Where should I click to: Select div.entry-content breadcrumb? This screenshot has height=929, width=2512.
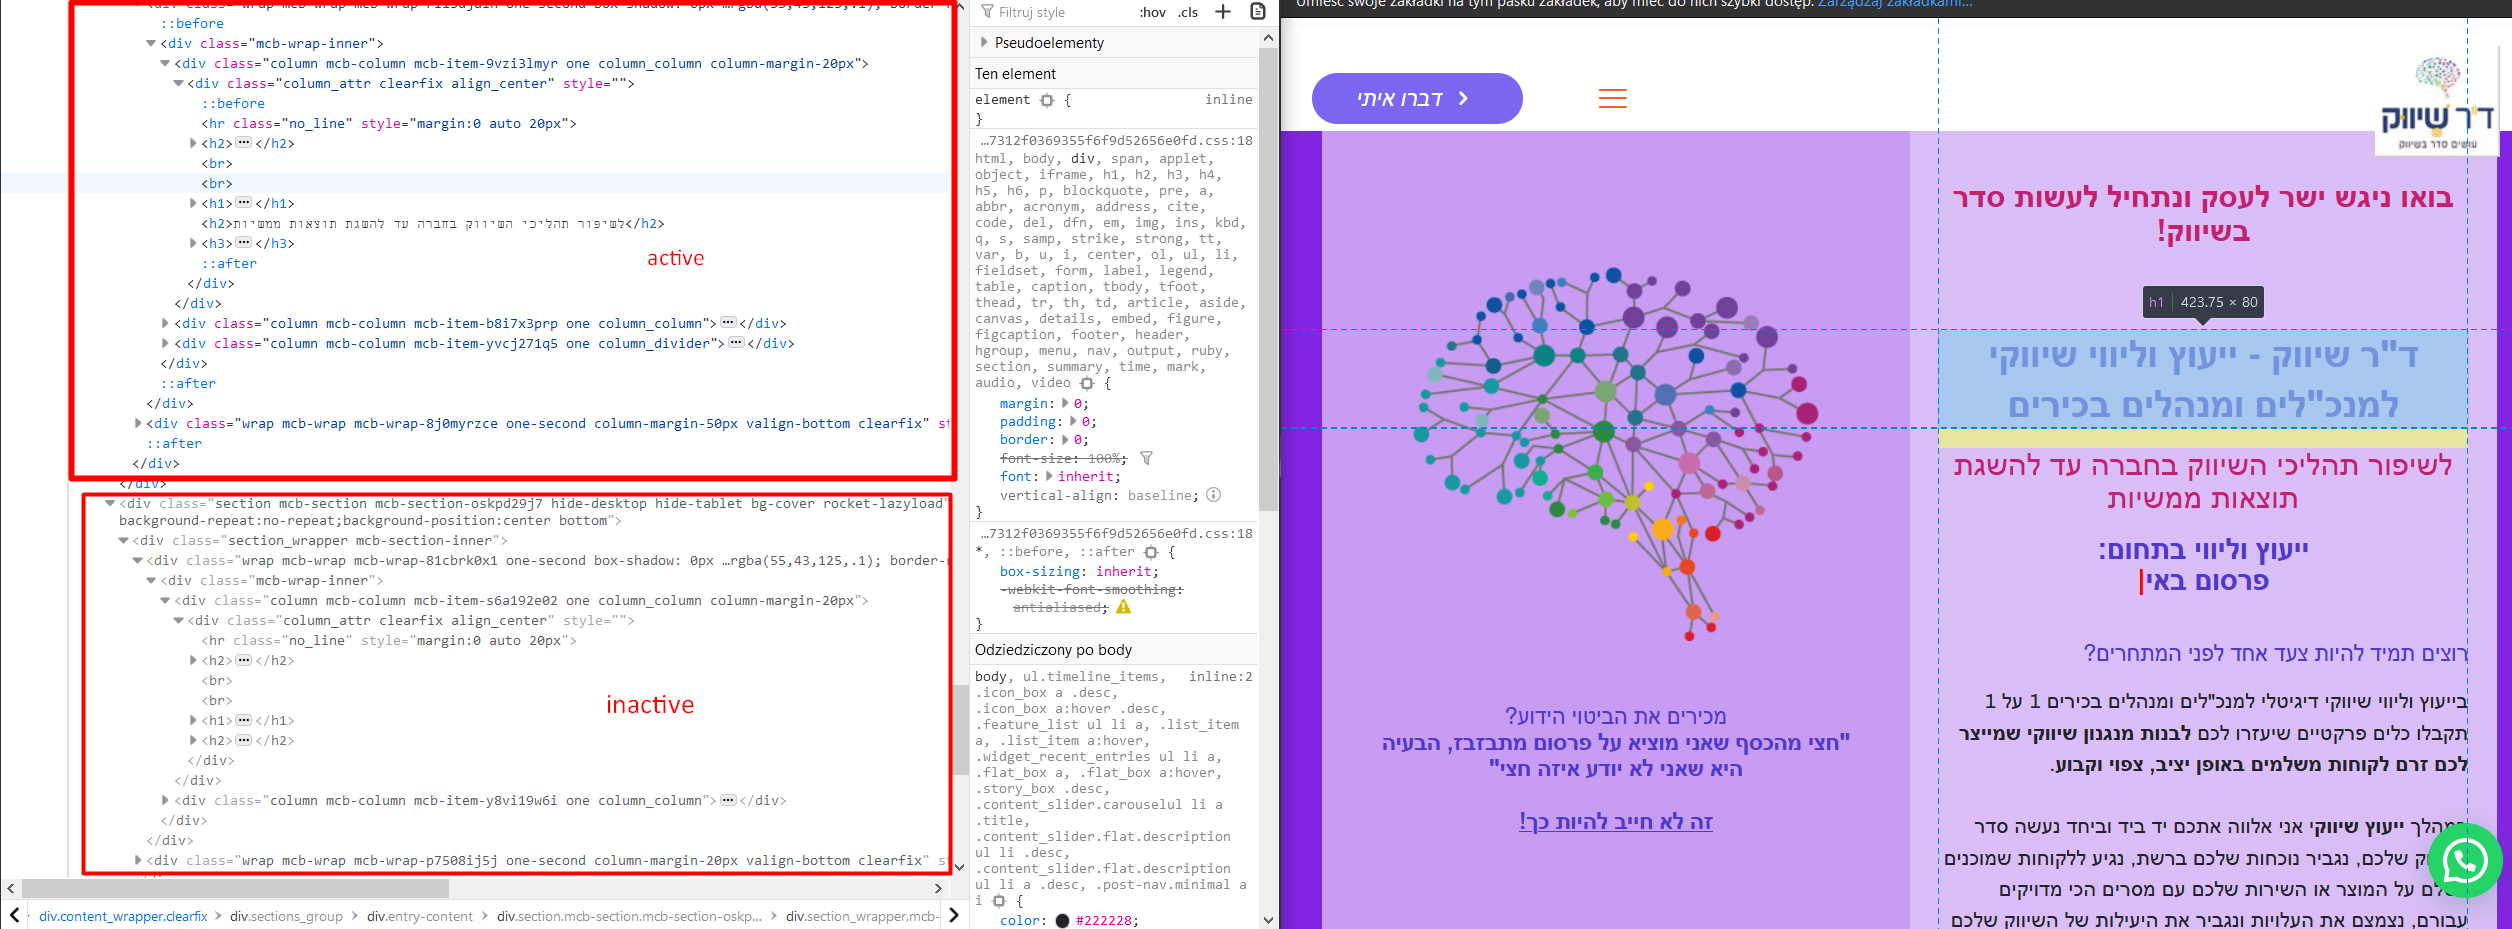(x=419, y=916)
